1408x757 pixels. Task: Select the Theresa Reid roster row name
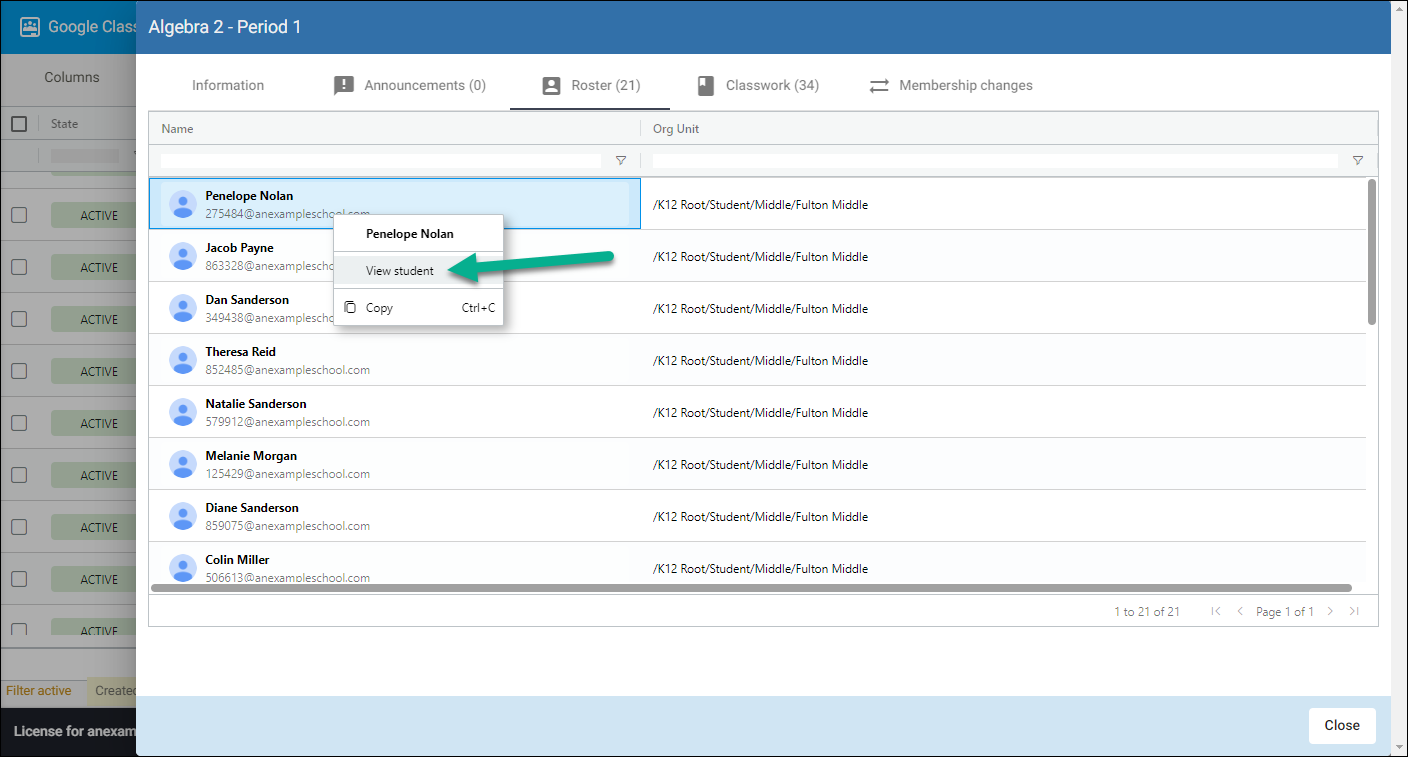[241, 352]
